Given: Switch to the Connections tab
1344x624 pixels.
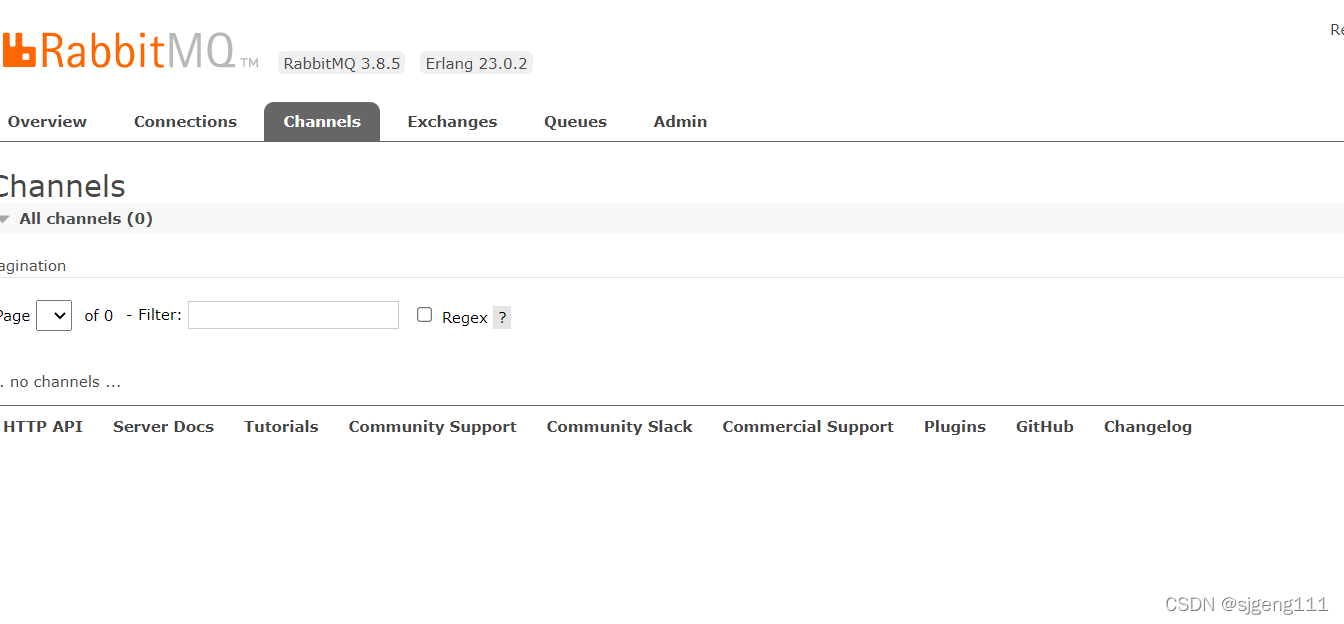Looking at the screenshot, I should tap(185, 122).
